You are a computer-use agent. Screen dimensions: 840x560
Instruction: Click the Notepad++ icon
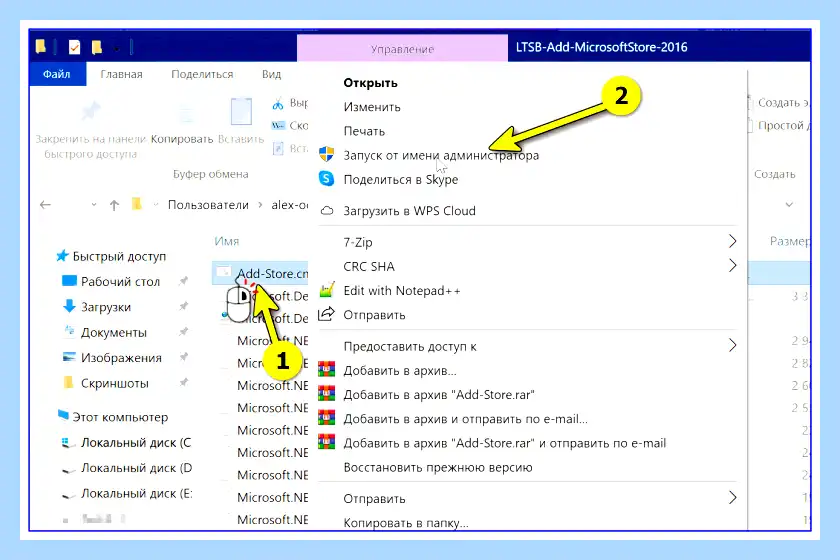[327, 290]
